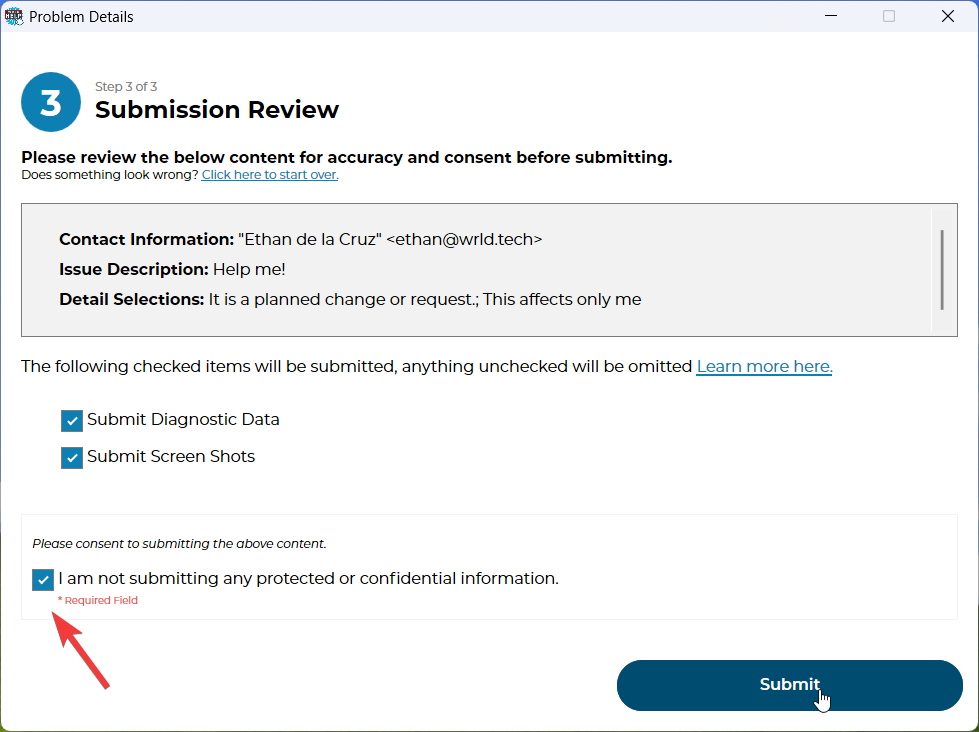979x732 pixels.
Task: Click the 'Problem Details' window title text
Action: pos(81,17)
